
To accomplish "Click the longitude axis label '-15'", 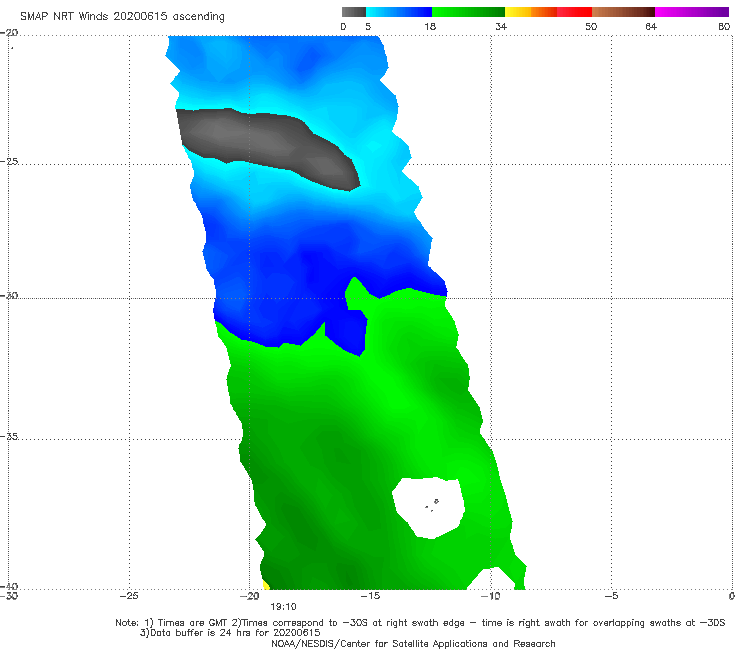I will tap(370, 596).
